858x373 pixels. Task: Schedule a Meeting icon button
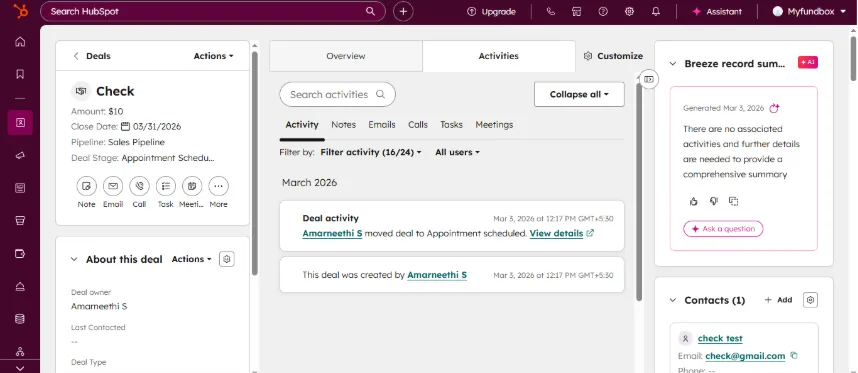pos(192,186)
